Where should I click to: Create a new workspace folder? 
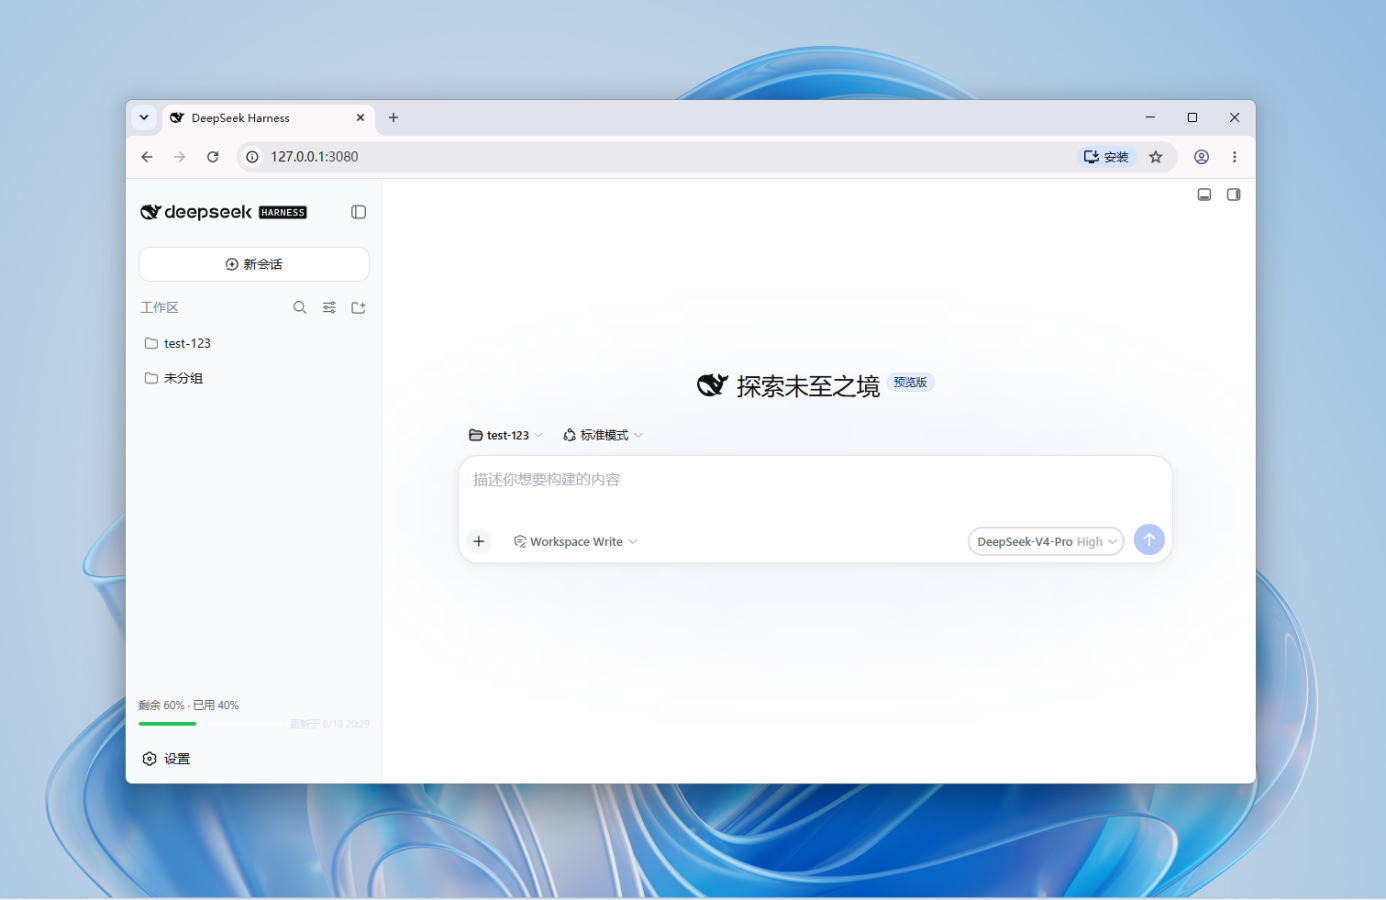(x=358, y=308)
